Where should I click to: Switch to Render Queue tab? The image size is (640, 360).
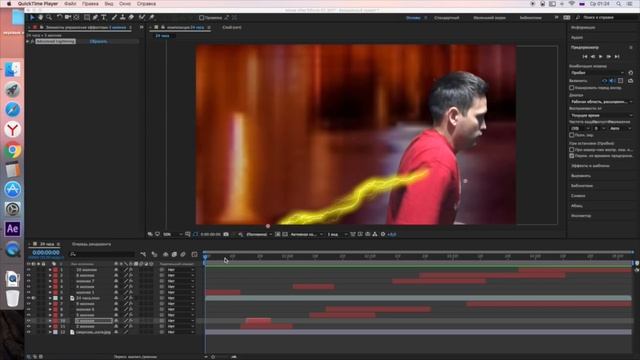pos(91,244)
